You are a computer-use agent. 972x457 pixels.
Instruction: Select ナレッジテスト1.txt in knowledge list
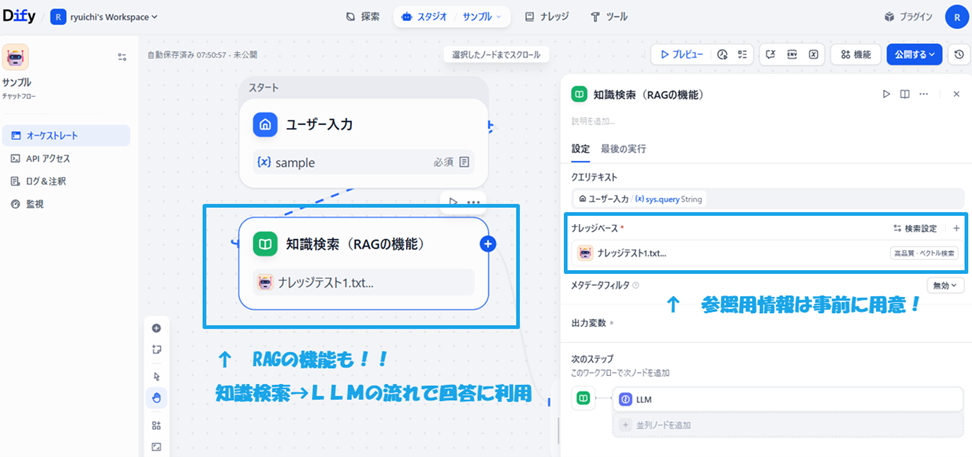[766, 253]
